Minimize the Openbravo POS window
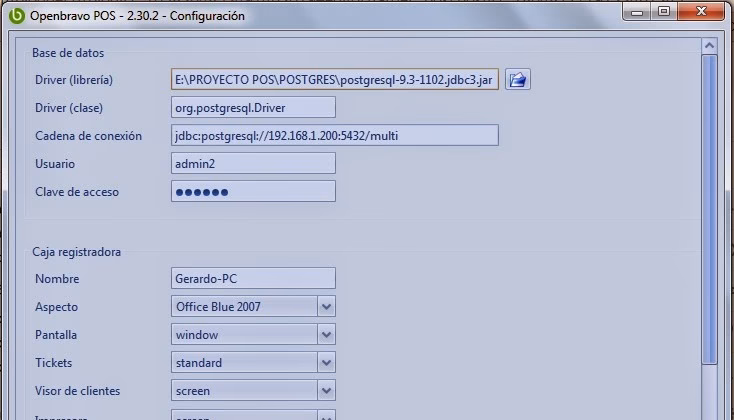 click(x=637, y=12)
